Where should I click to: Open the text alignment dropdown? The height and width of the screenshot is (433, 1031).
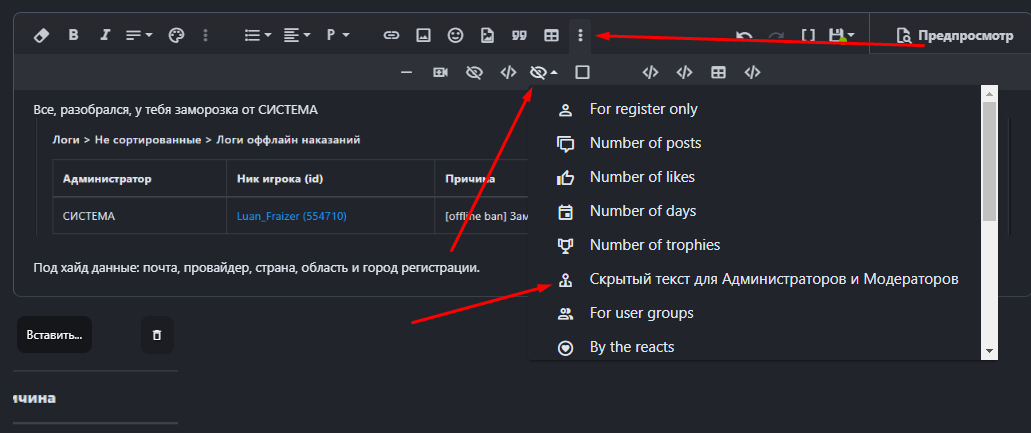pos(296,35)
